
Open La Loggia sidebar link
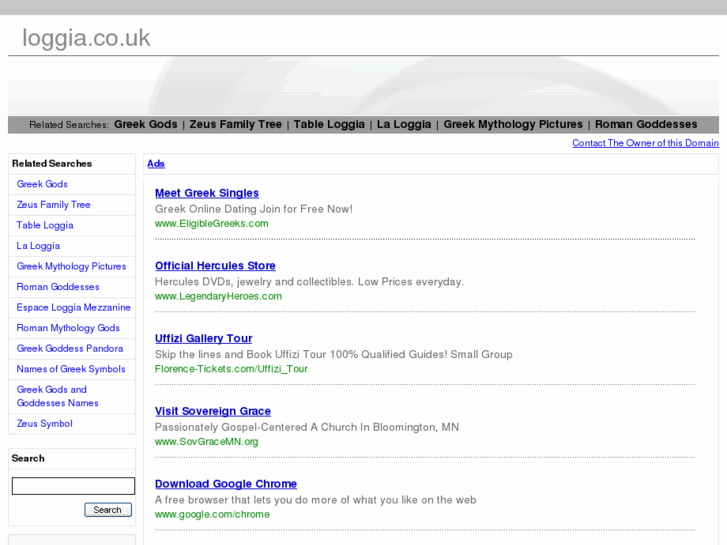(x=38, y=246)
